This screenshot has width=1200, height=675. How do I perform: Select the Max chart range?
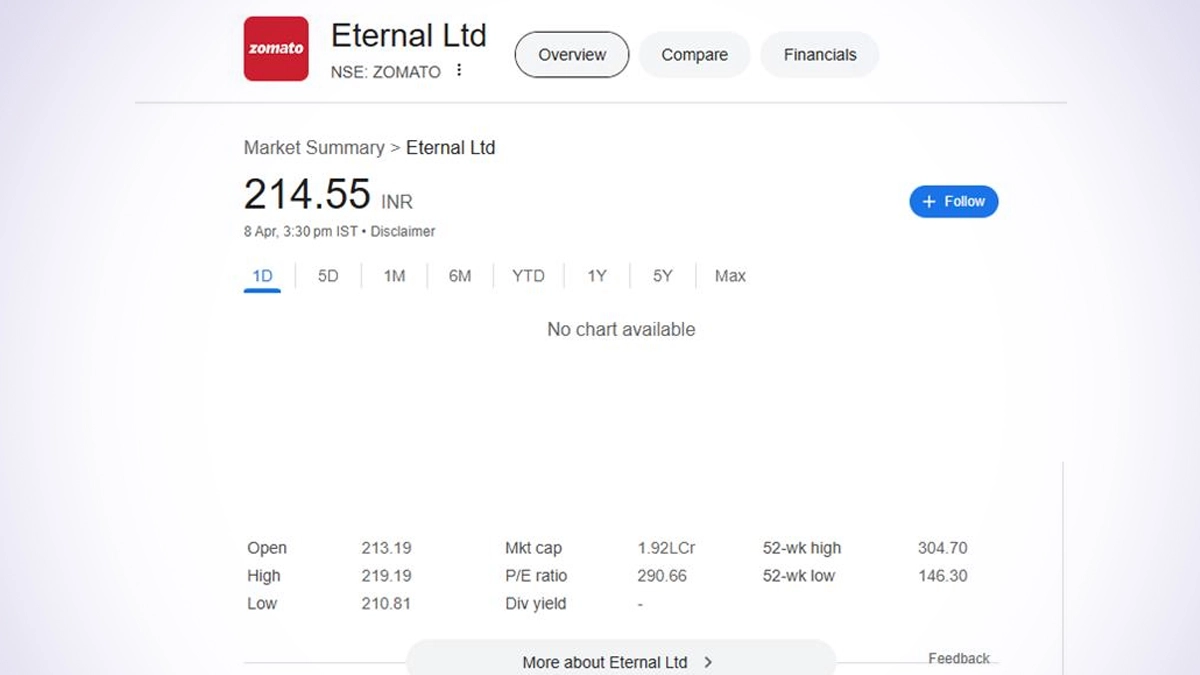tap(730, 276)
